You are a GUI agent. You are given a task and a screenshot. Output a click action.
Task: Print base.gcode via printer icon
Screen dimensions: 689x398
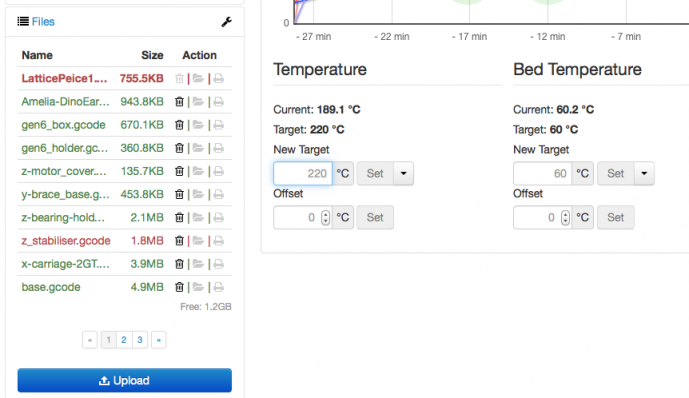point(218,287)
